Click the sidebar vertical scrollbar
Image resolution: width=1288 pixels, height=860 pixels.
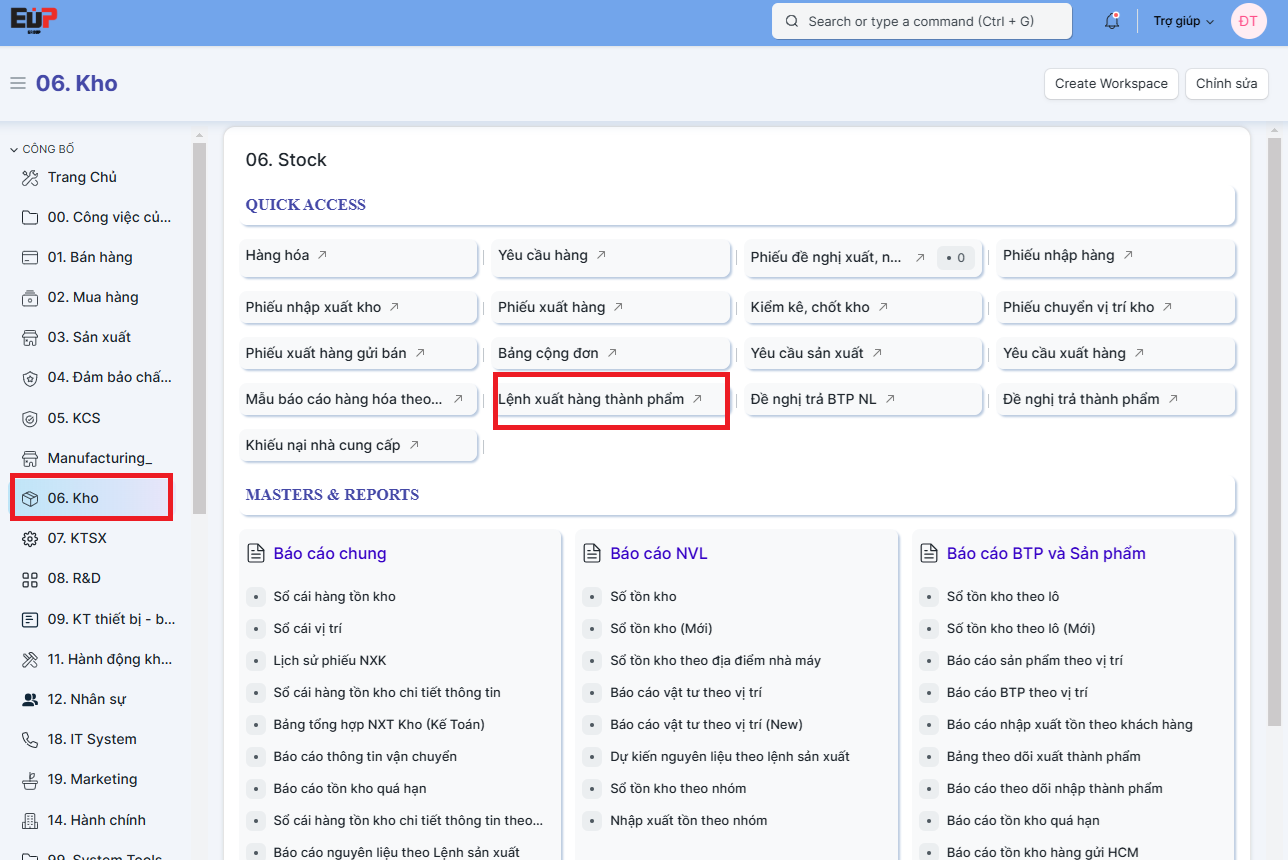[199, 330]
